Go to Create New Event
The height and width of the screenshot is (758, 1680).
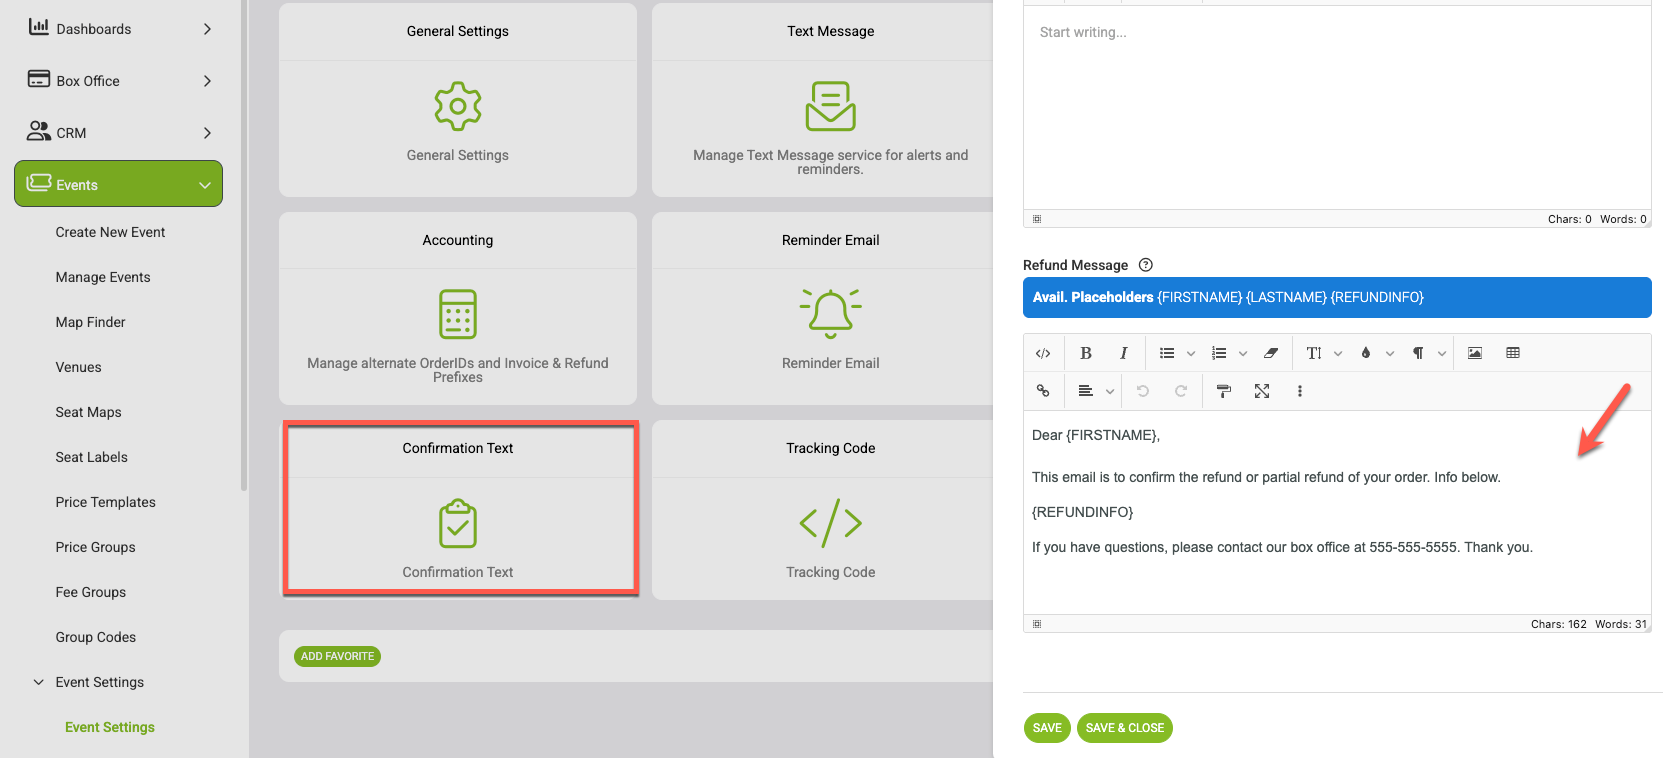point(110,232)
